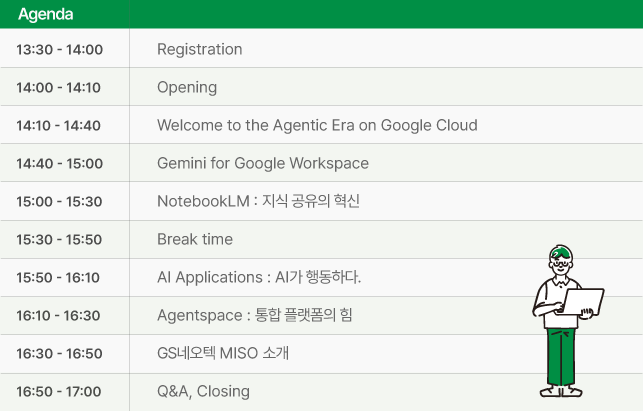The width and height of the screenshot is (643, 411).
Task: Select the Registration agenda row
Action: [322, 49]
